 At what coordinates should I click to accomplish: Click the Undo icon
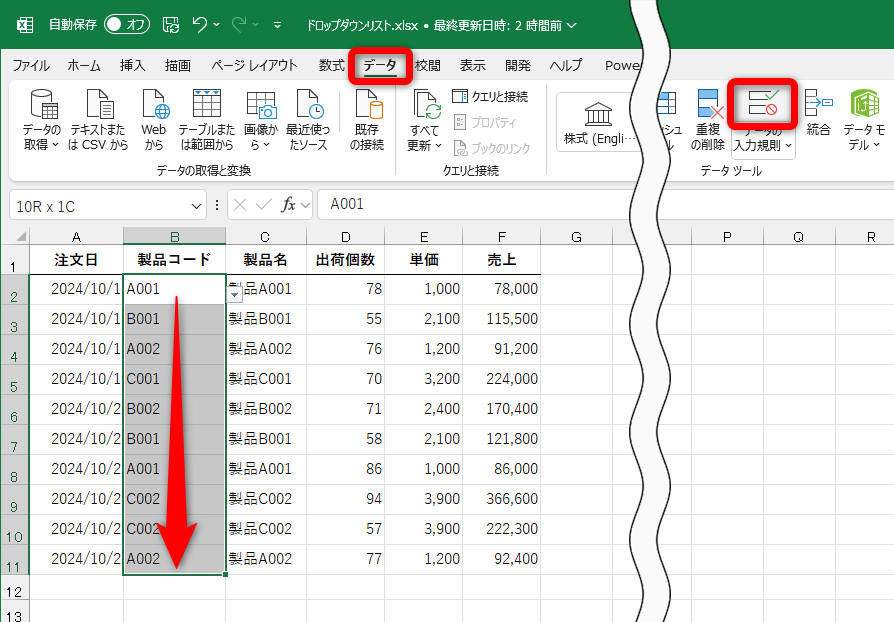(200, 25)
